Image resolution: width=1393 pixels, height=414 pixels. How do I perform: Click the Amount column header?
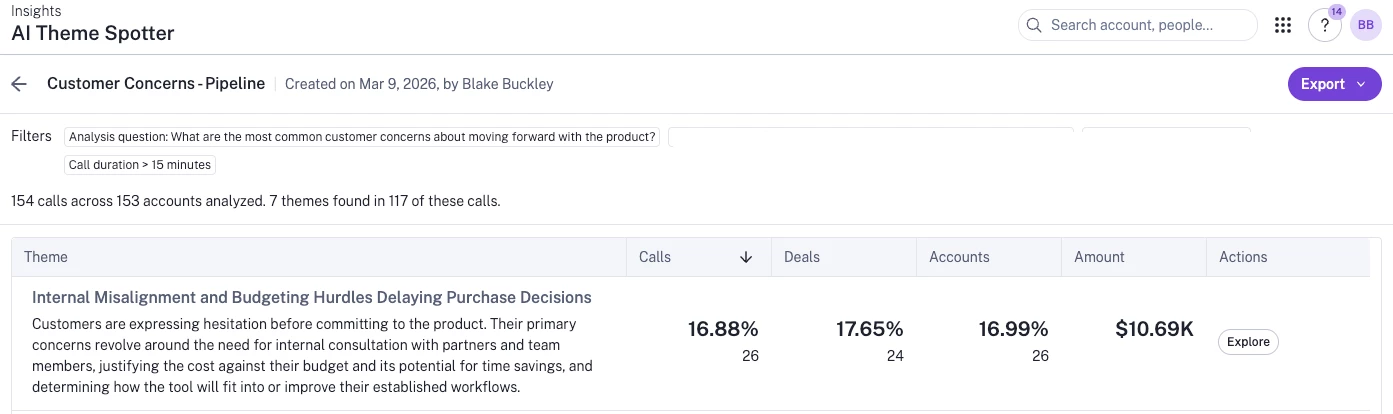coord(1099,257)
